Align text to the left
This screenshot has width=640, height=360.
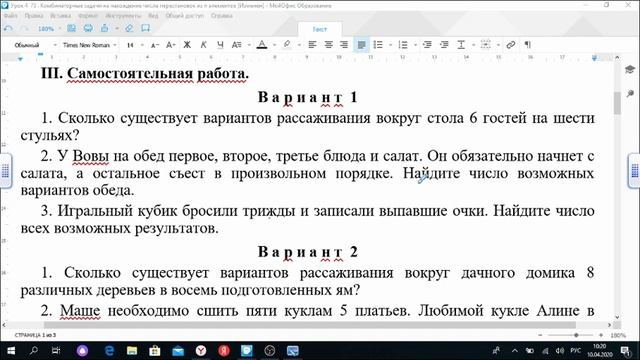tap(312, 45)
